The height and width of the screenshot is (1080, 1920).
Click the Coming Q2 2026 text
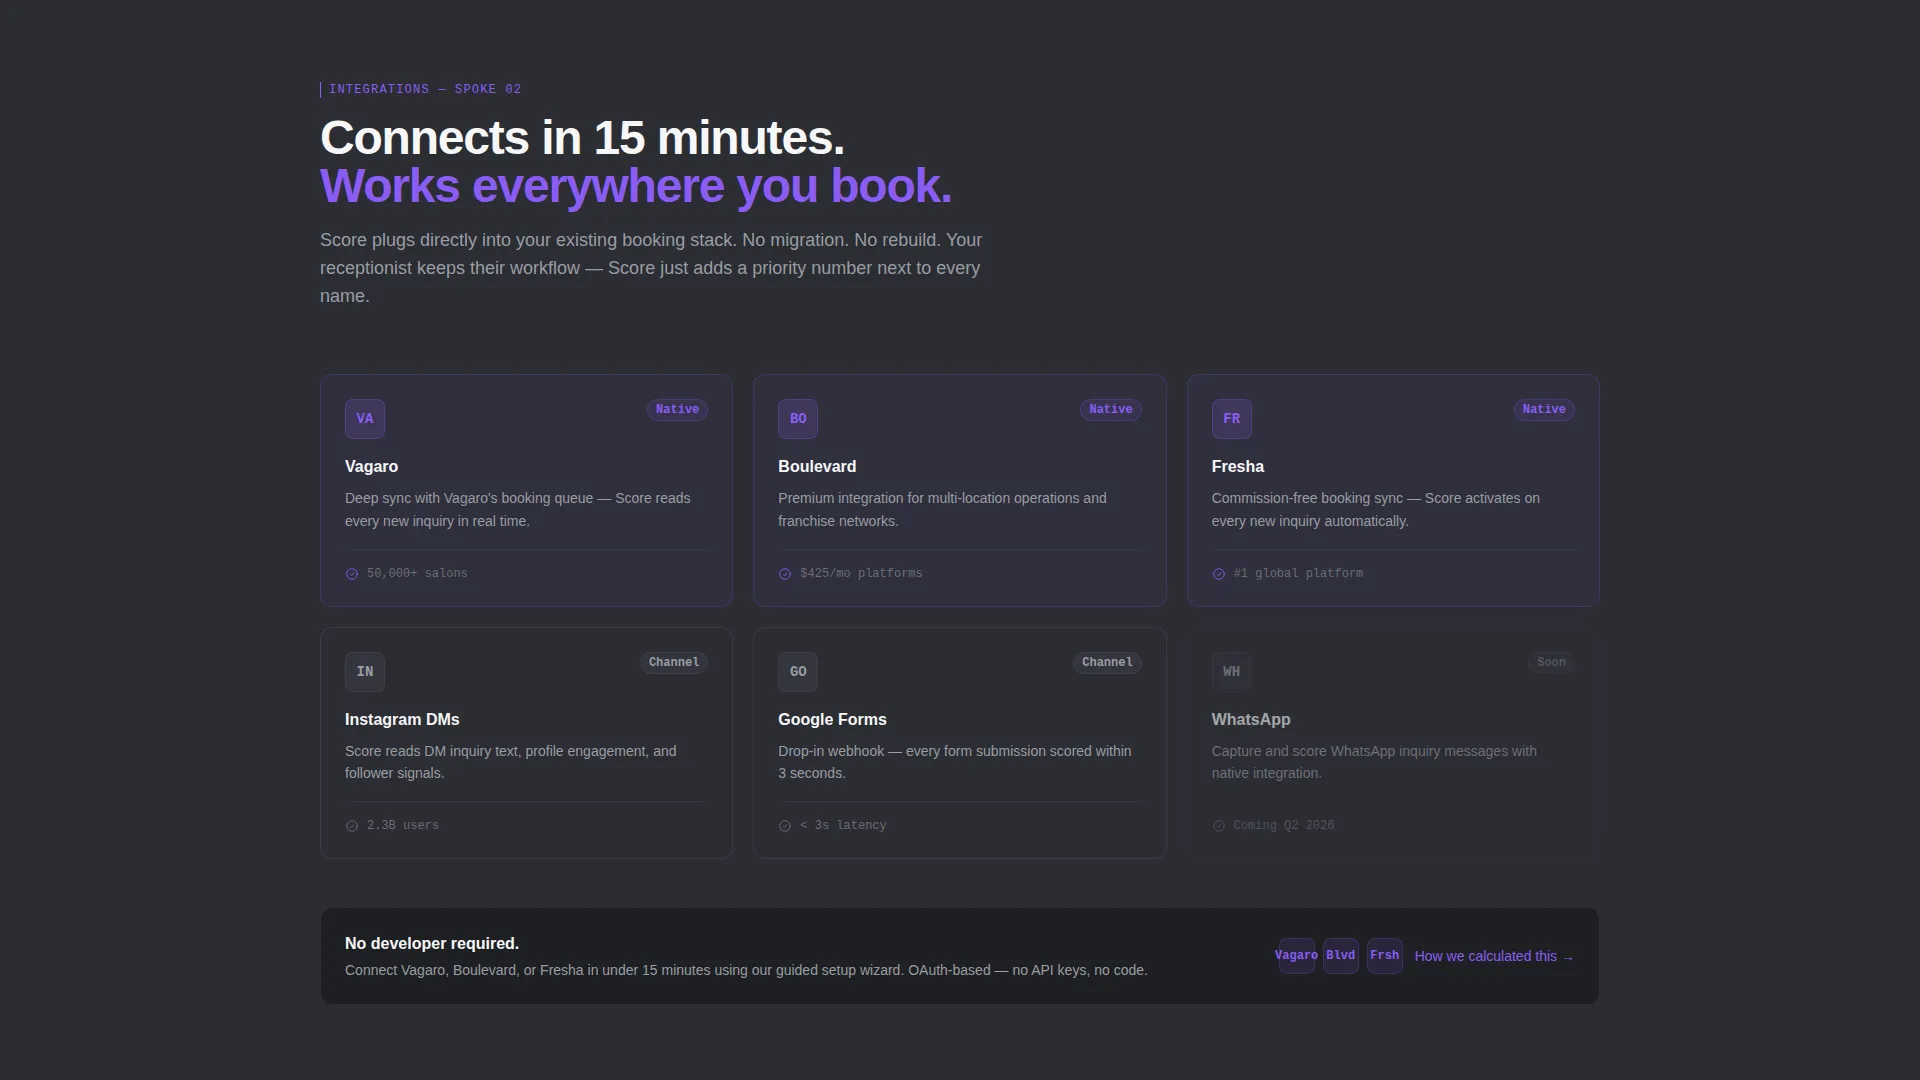pyautogui.click(x=1283, y=826)
